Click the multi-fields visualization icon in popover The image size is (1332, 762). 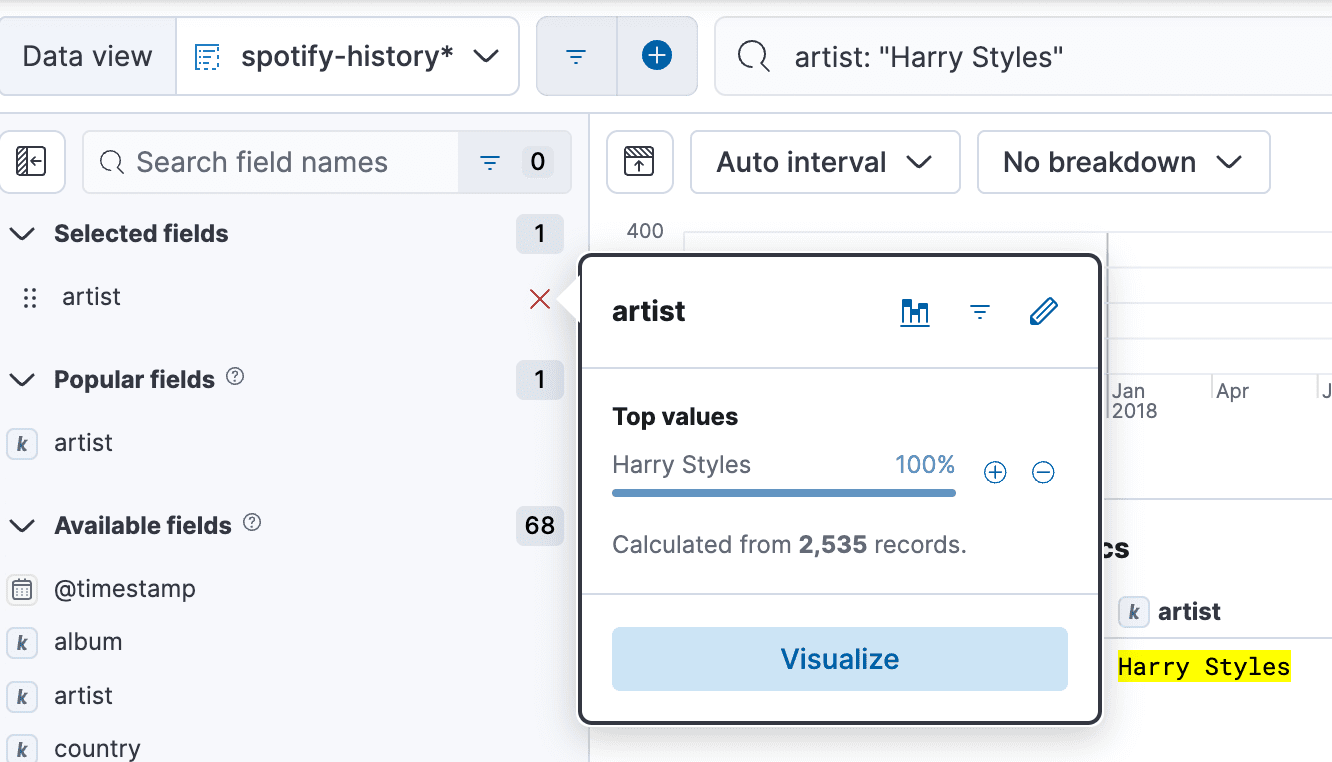click(x=915, y=312)
